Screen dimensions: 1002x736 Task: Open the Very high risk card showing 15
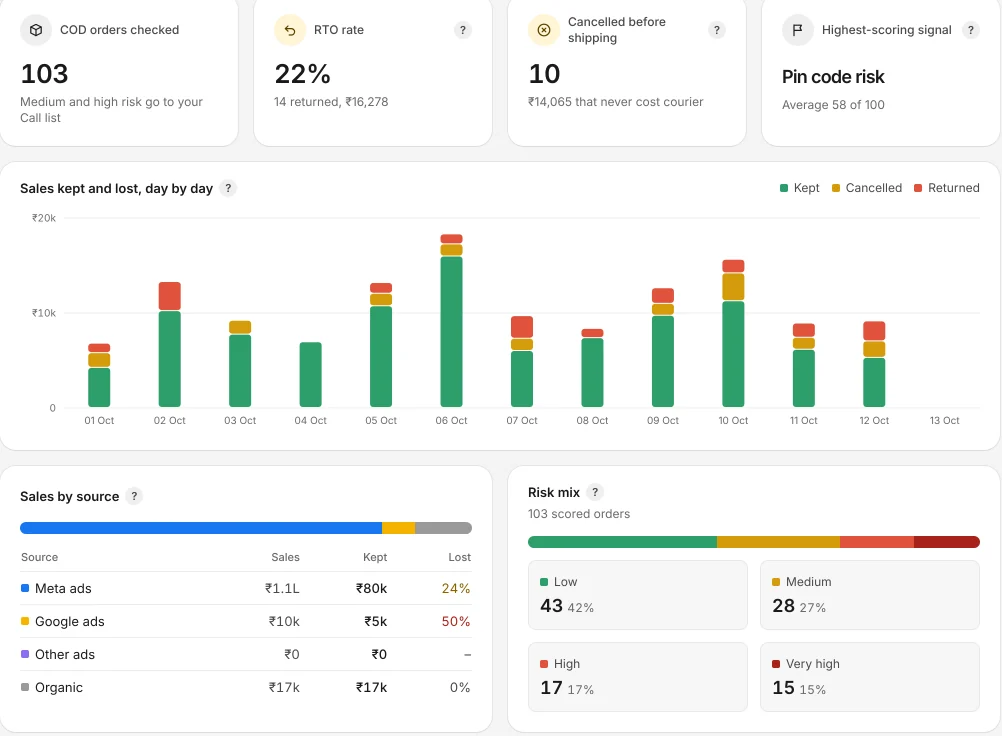pos(870,677)
